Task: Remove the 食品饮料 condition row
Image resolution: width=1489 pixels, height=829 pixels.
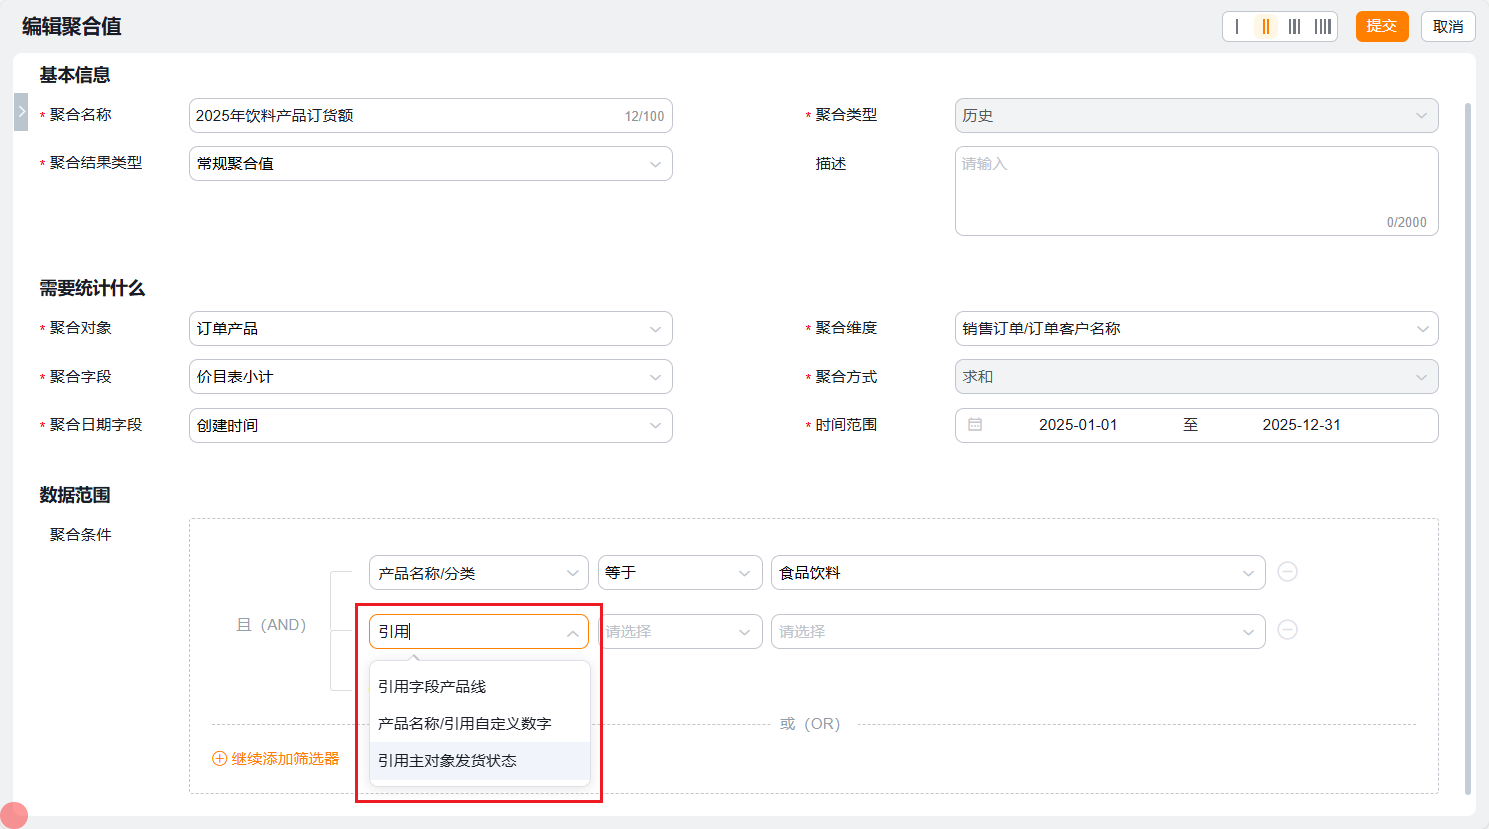Action: tap(1288, 572)
